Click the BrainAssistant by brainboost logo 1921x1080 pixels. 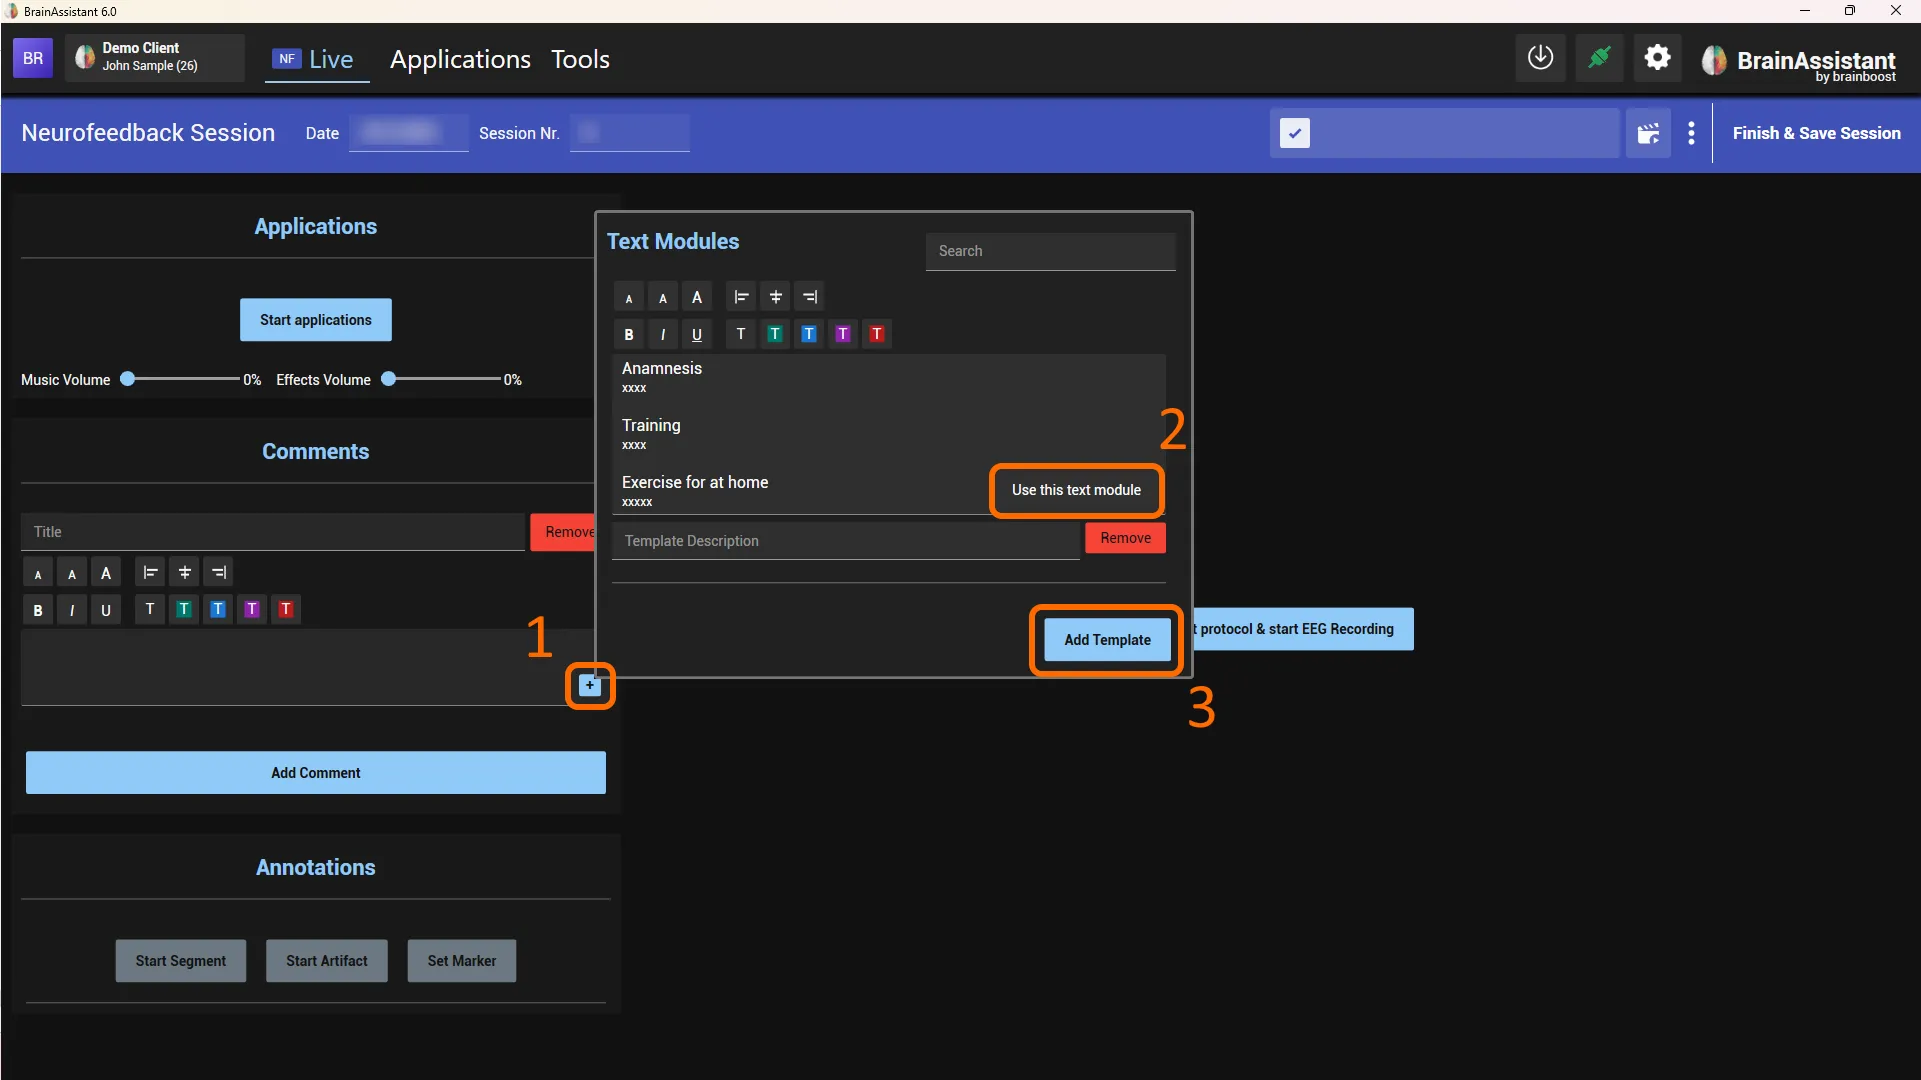tap(1799, 62)
